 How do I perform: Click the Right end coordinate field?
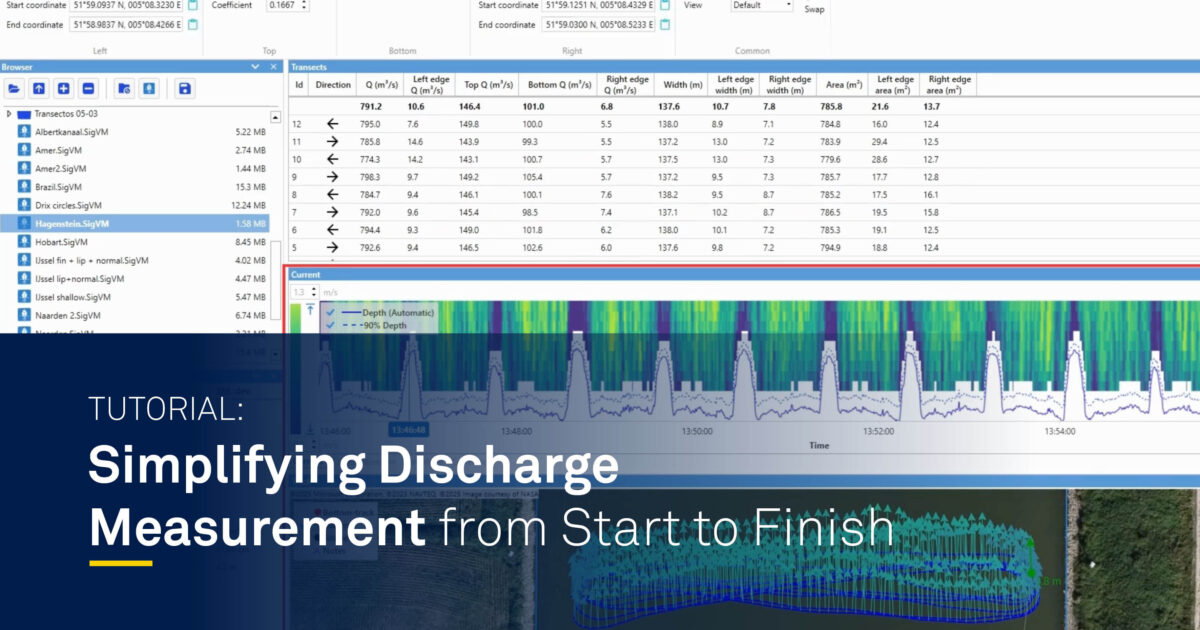tap(599, 24)
